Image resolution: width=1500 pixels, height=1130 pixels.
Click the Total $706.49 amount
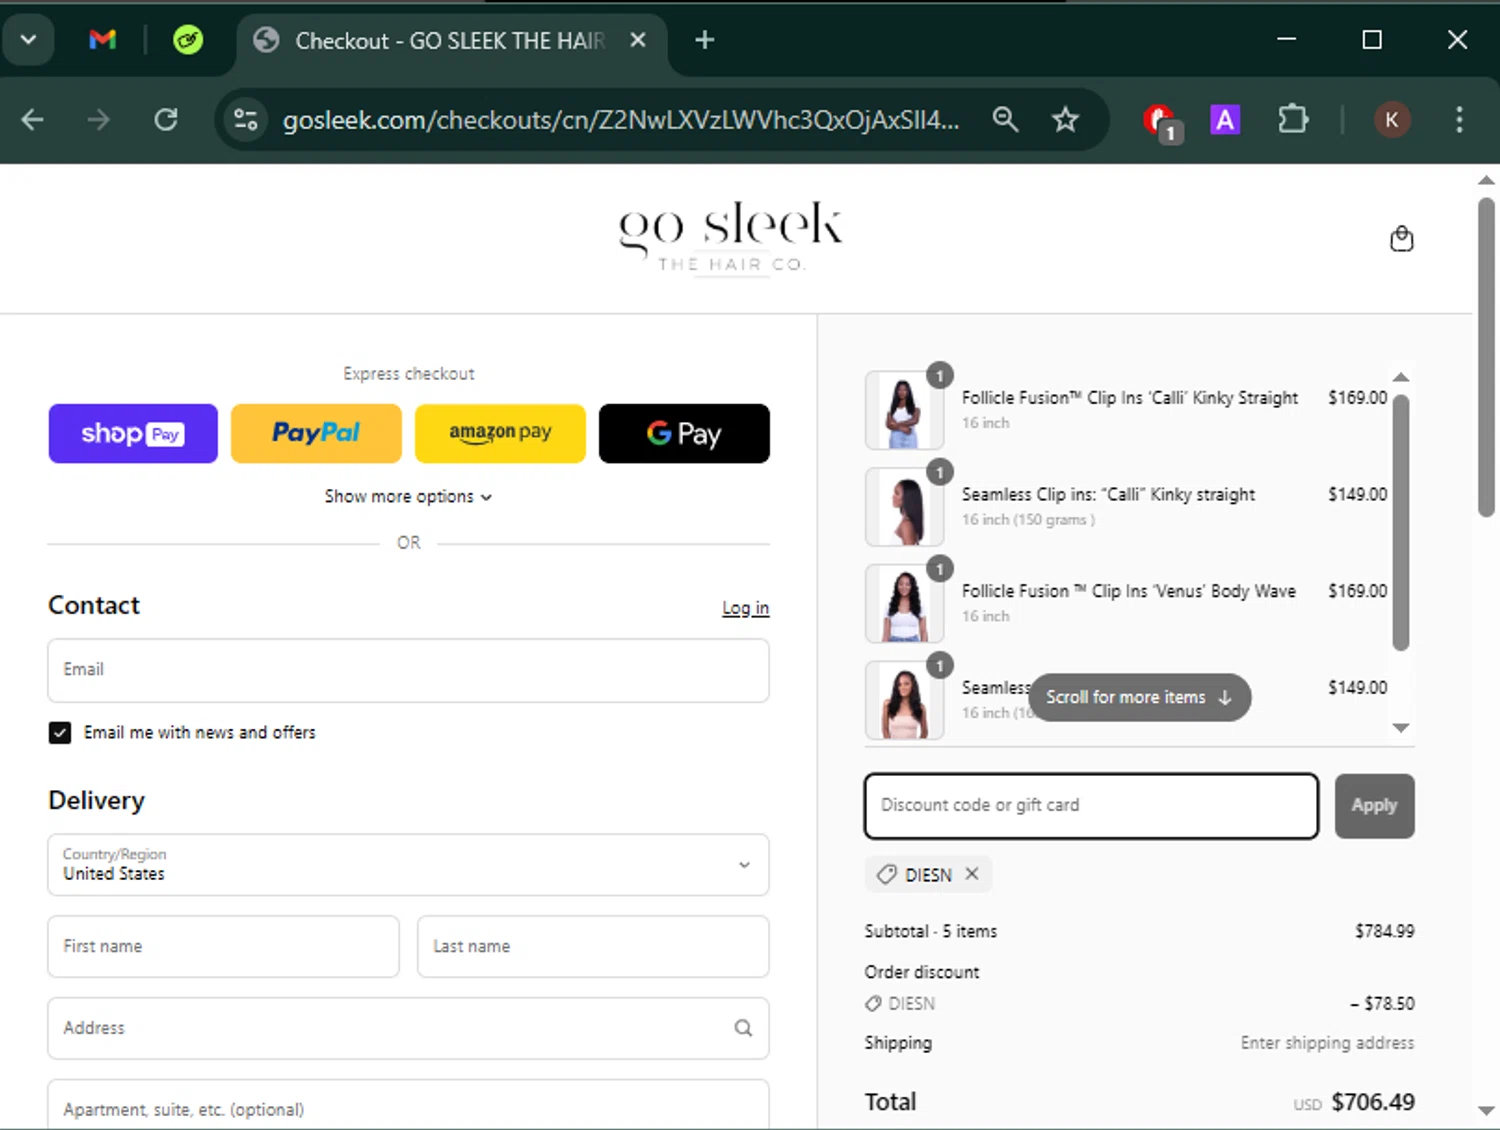1373,1102
